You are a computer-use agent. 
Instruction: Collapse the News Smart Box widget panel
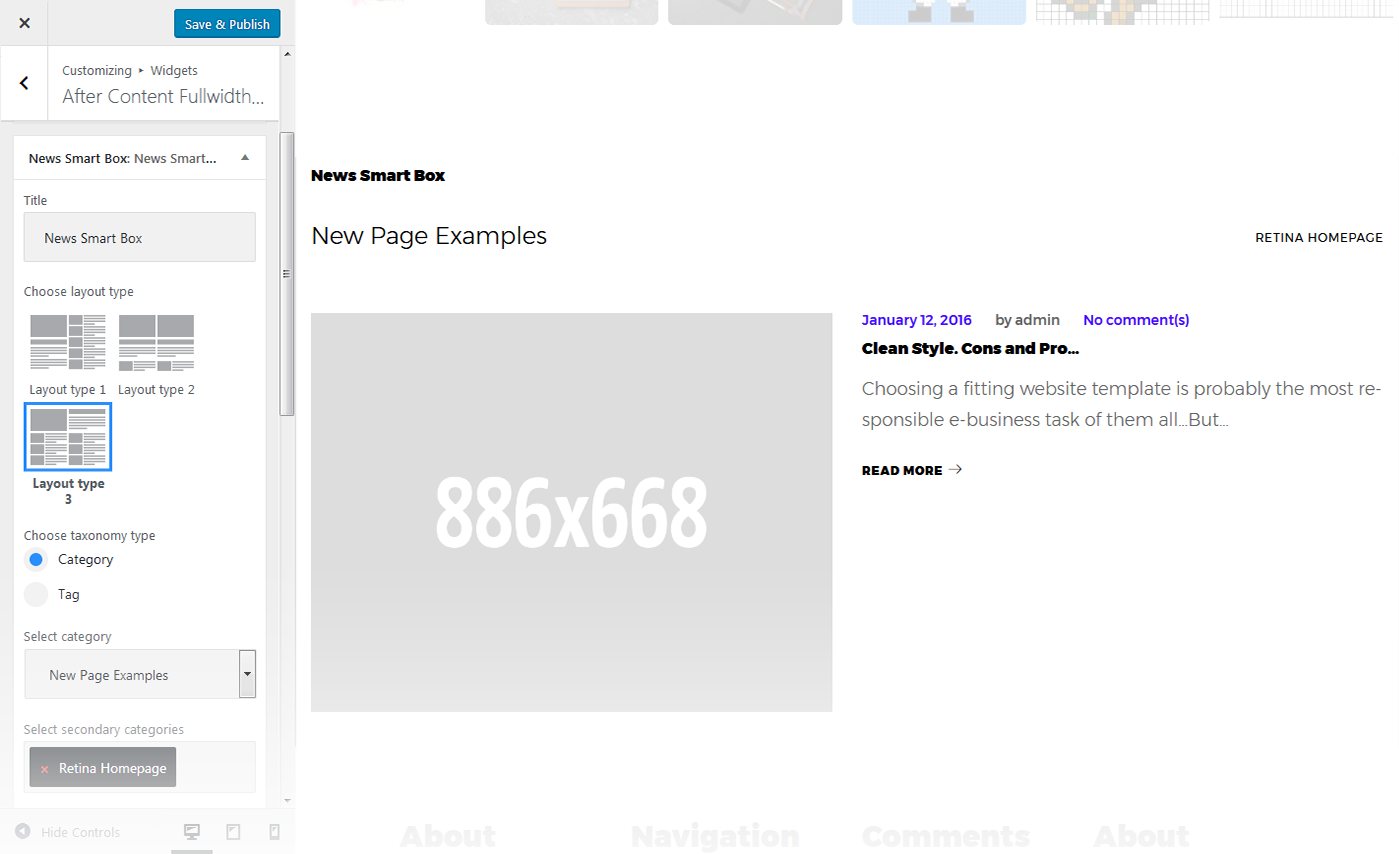[x=245, y=158]
